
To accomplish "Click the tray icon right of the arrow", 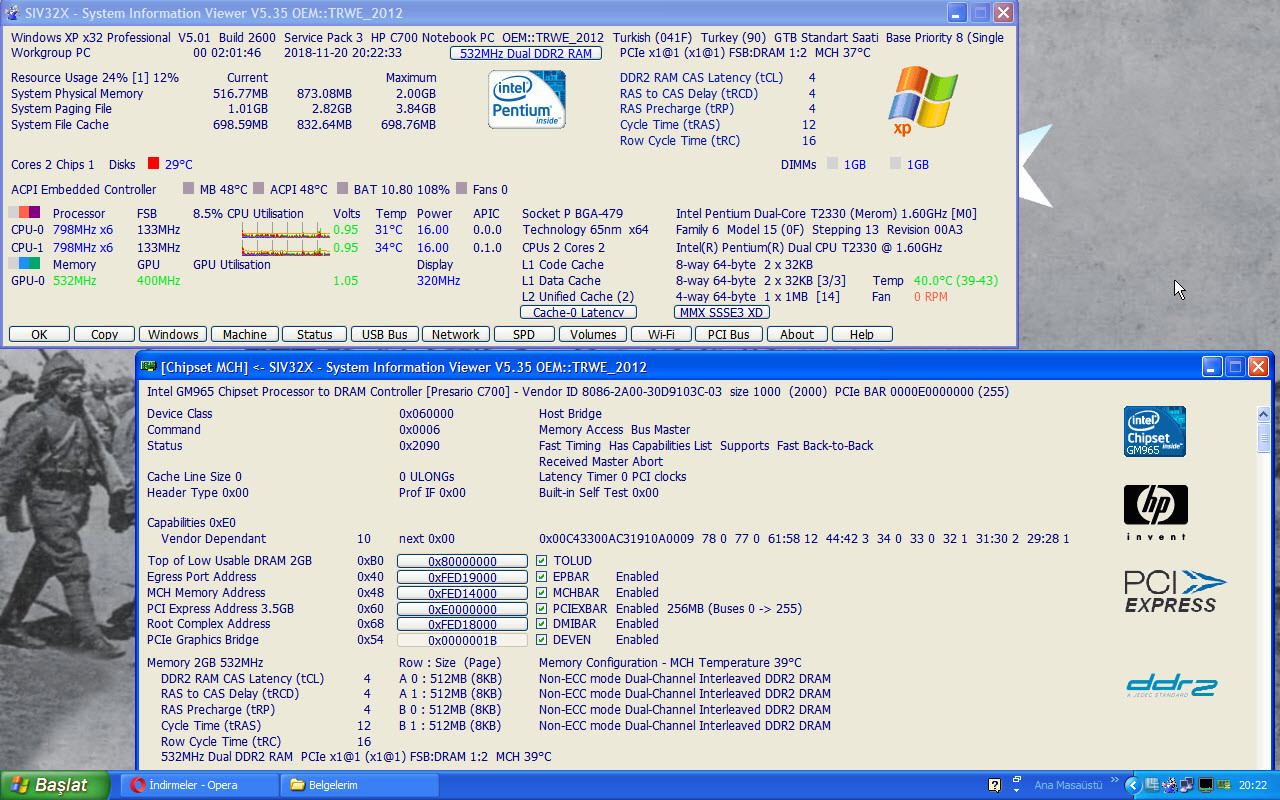I will [1152, 785].
